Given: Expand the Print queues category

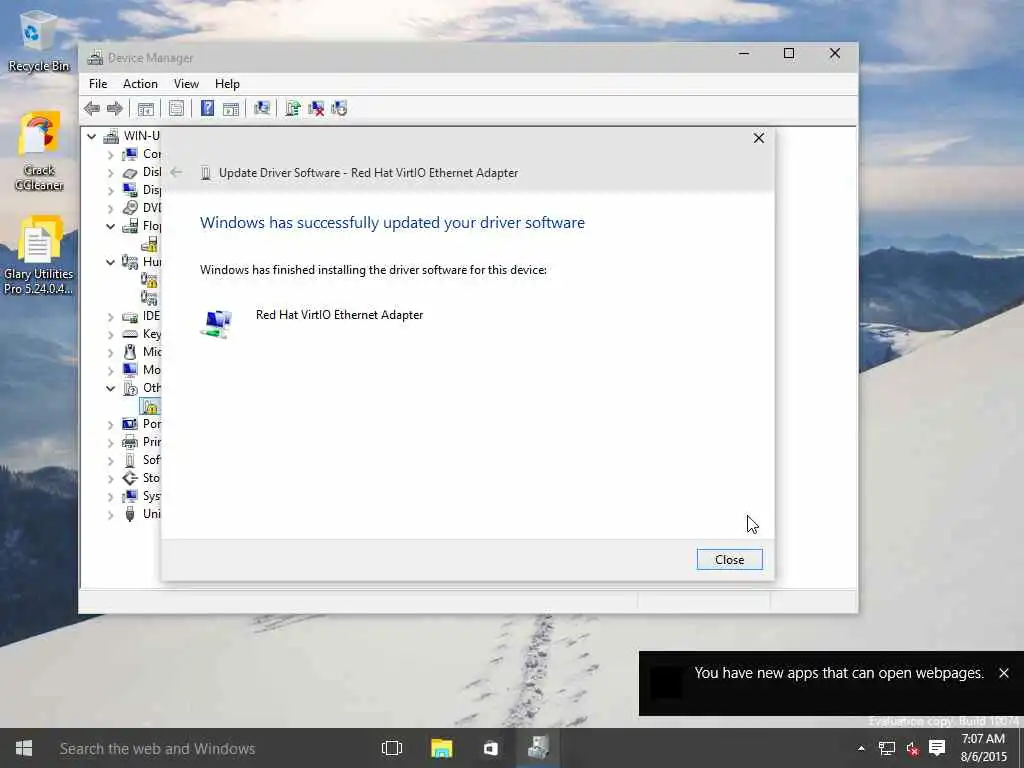Looking at the screenshot, I should pos(110,443).
